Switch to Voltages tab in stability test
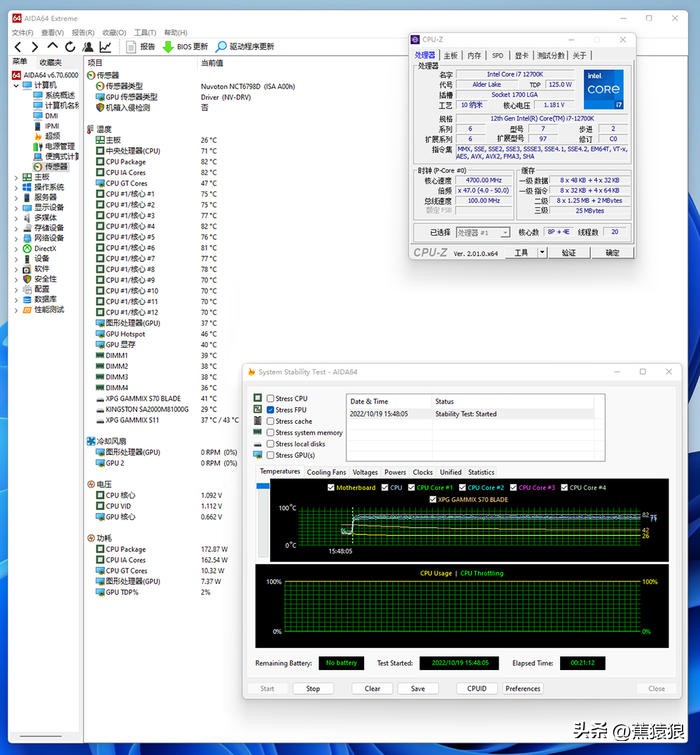 365,472
